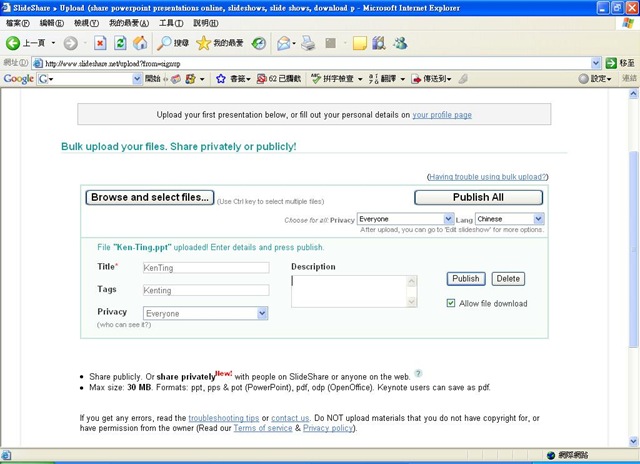Click the Google toolbar logo
This screenshot has height=464, width=640.
point(18,79)
